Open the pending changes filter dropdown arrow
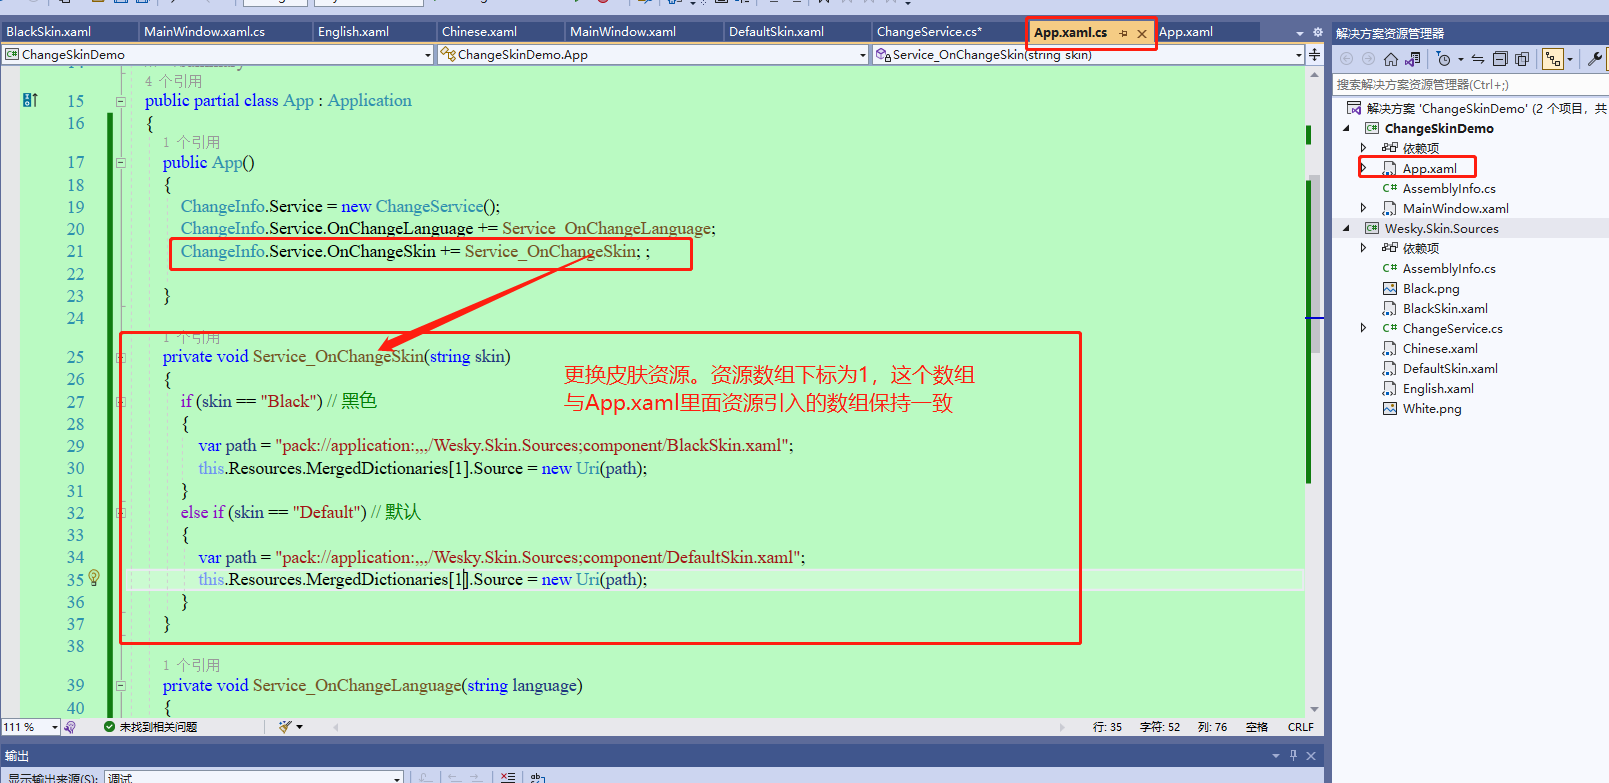This screenshot has height=783, width=1609. coord(1460,59)
